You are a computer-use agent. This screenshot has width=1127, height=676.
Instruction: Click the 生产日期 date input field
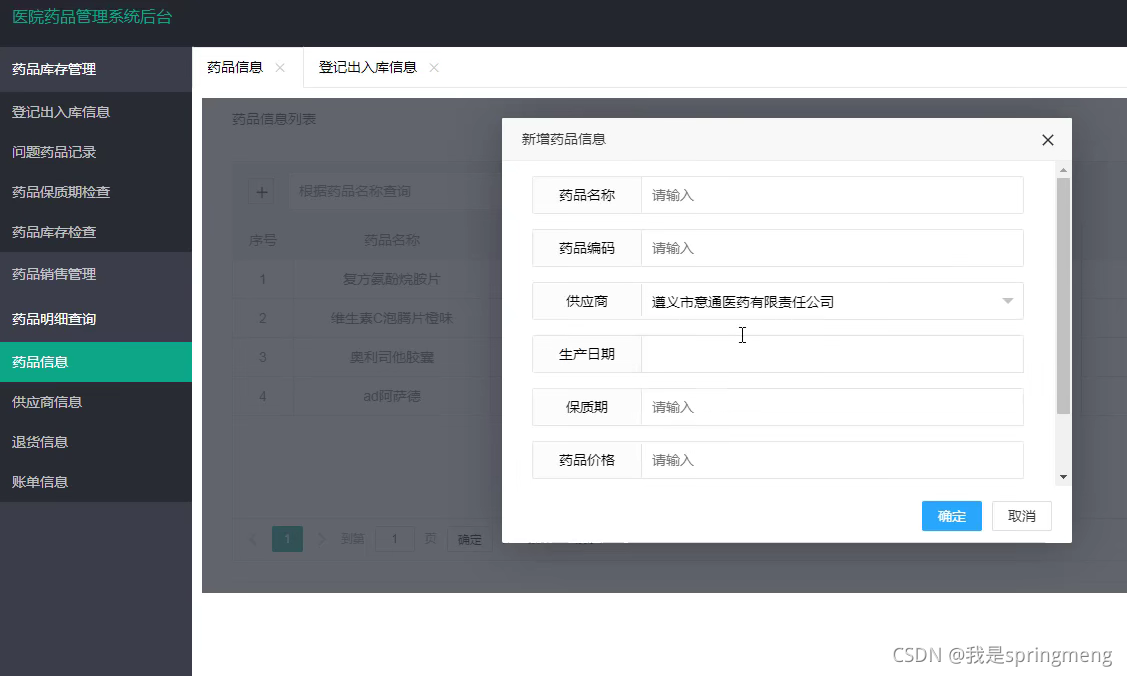point(832,354)
